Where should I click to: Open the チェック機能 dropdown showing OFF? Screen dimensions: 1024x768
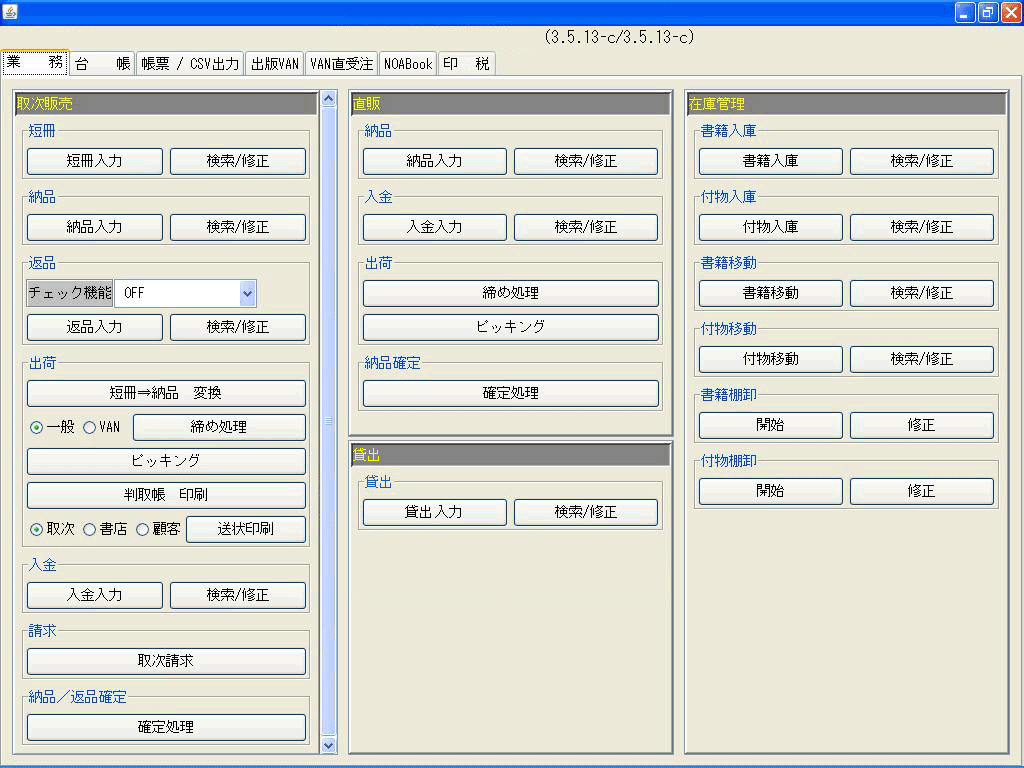pyautogui.click(x=247, y=294)
